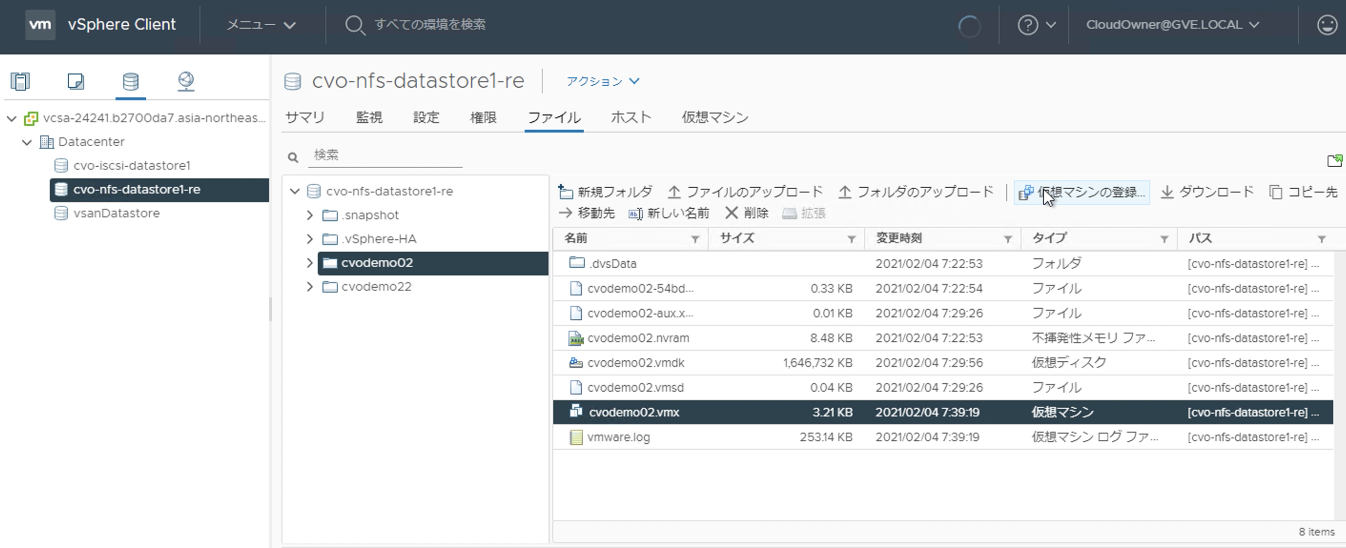Open the ホスト tab
The image size is (1346, 548).
click(631, 117)
